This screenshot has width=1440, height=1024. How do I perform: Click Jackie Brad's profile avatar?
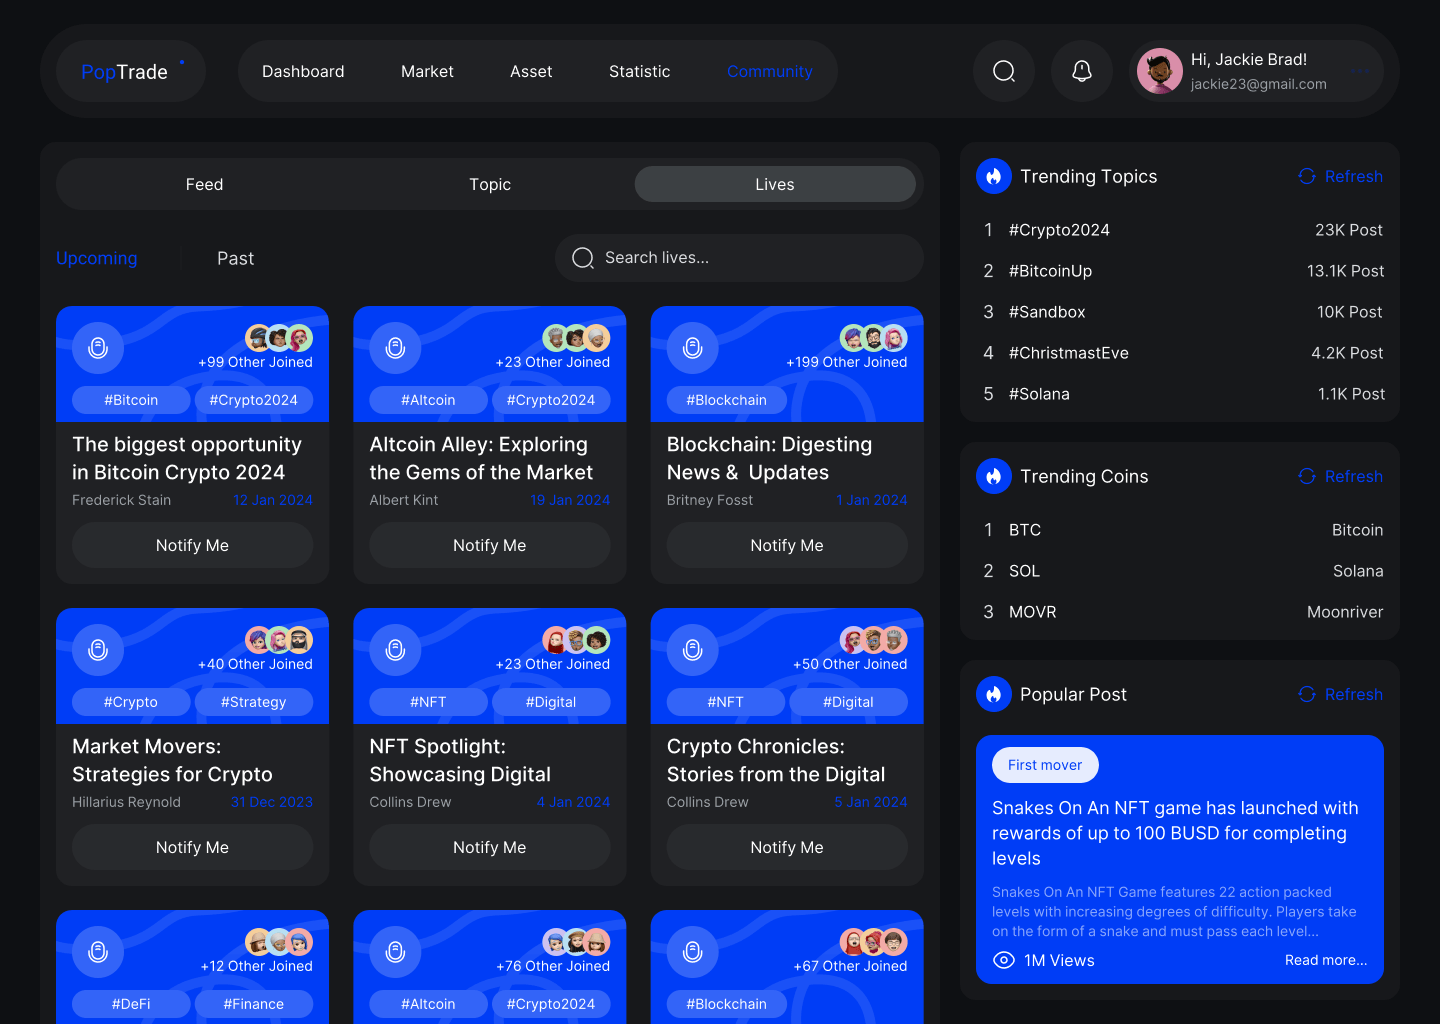[1160, 71]
